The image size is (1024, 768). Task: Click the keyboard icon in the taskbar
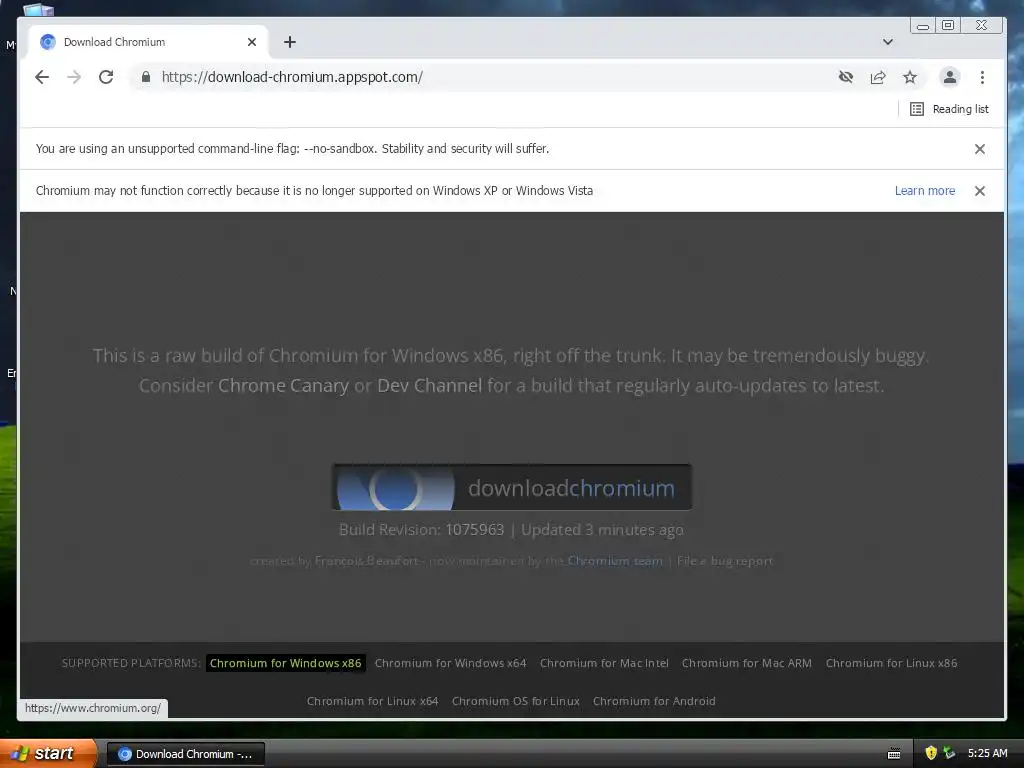pos(894,754)
